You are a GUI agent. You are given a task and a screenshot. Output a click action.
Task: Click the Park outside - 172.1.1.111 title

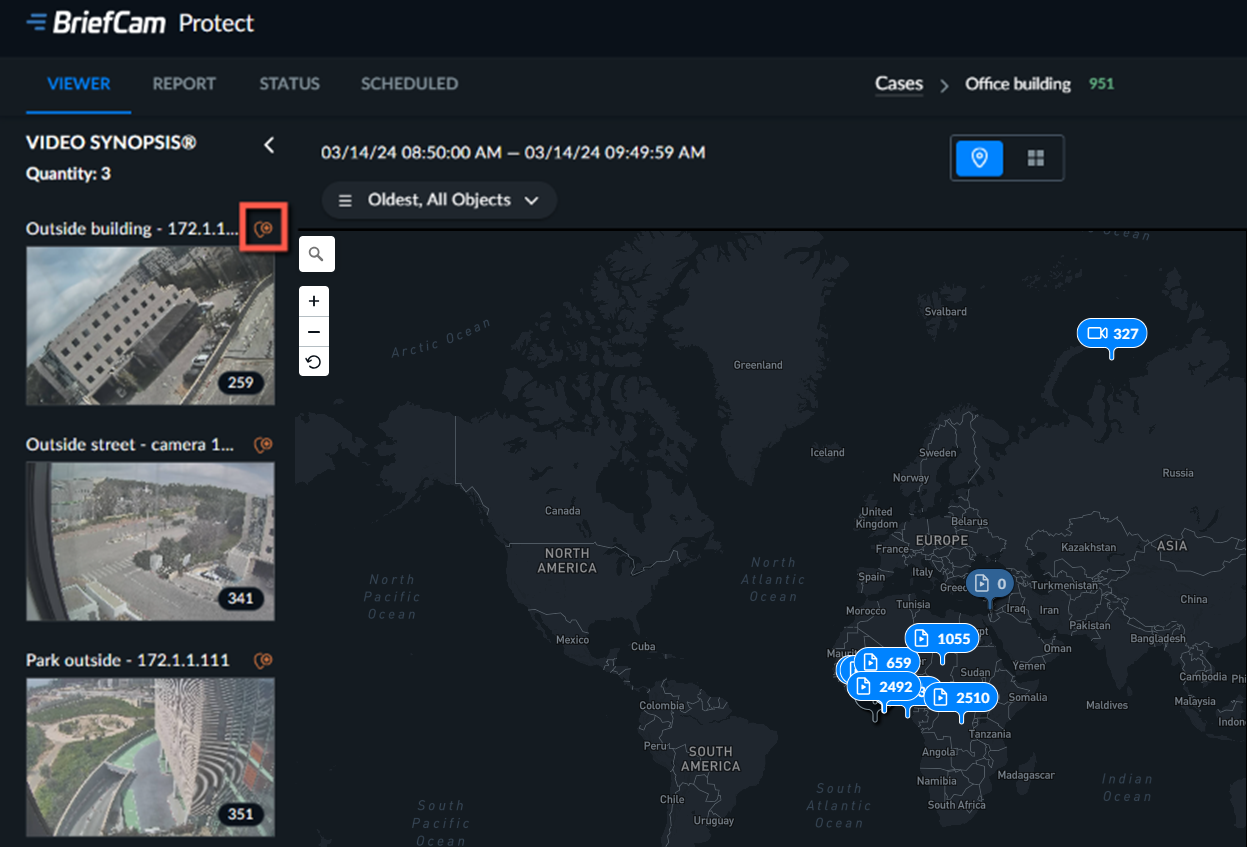(x=128, y=660)
